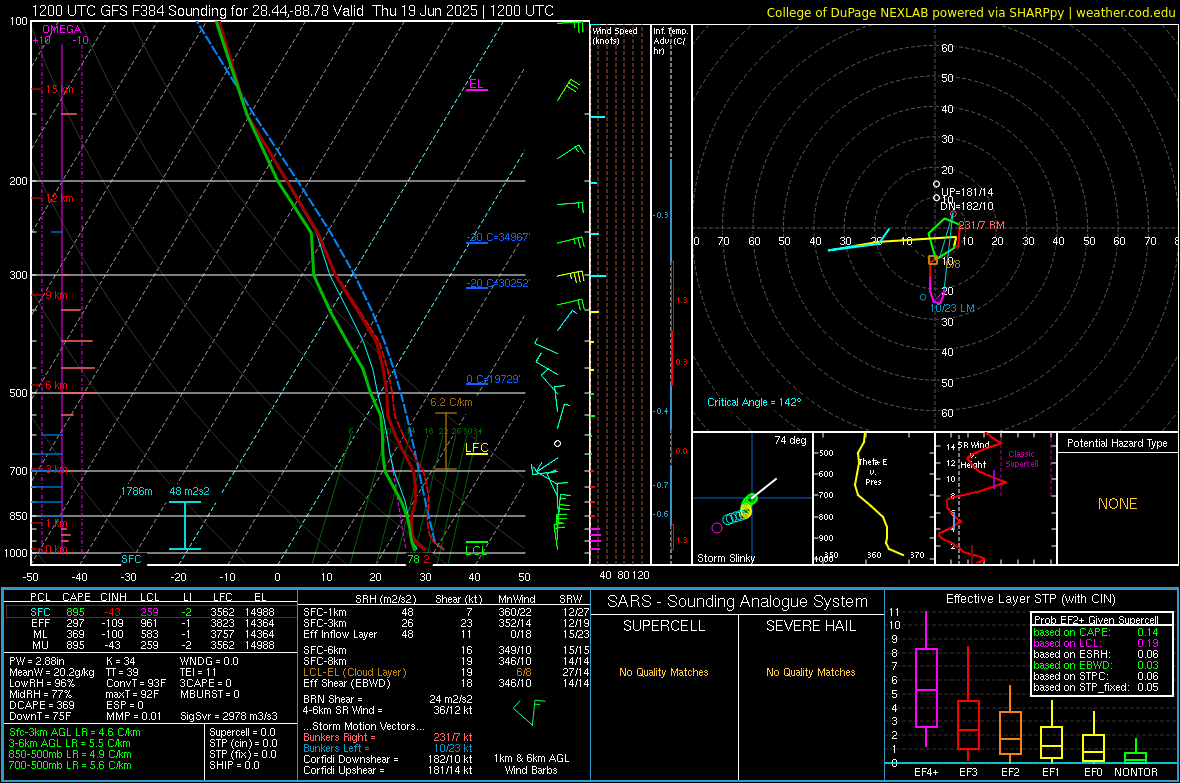Click the Storm Slinky panel label

point(726,558)
